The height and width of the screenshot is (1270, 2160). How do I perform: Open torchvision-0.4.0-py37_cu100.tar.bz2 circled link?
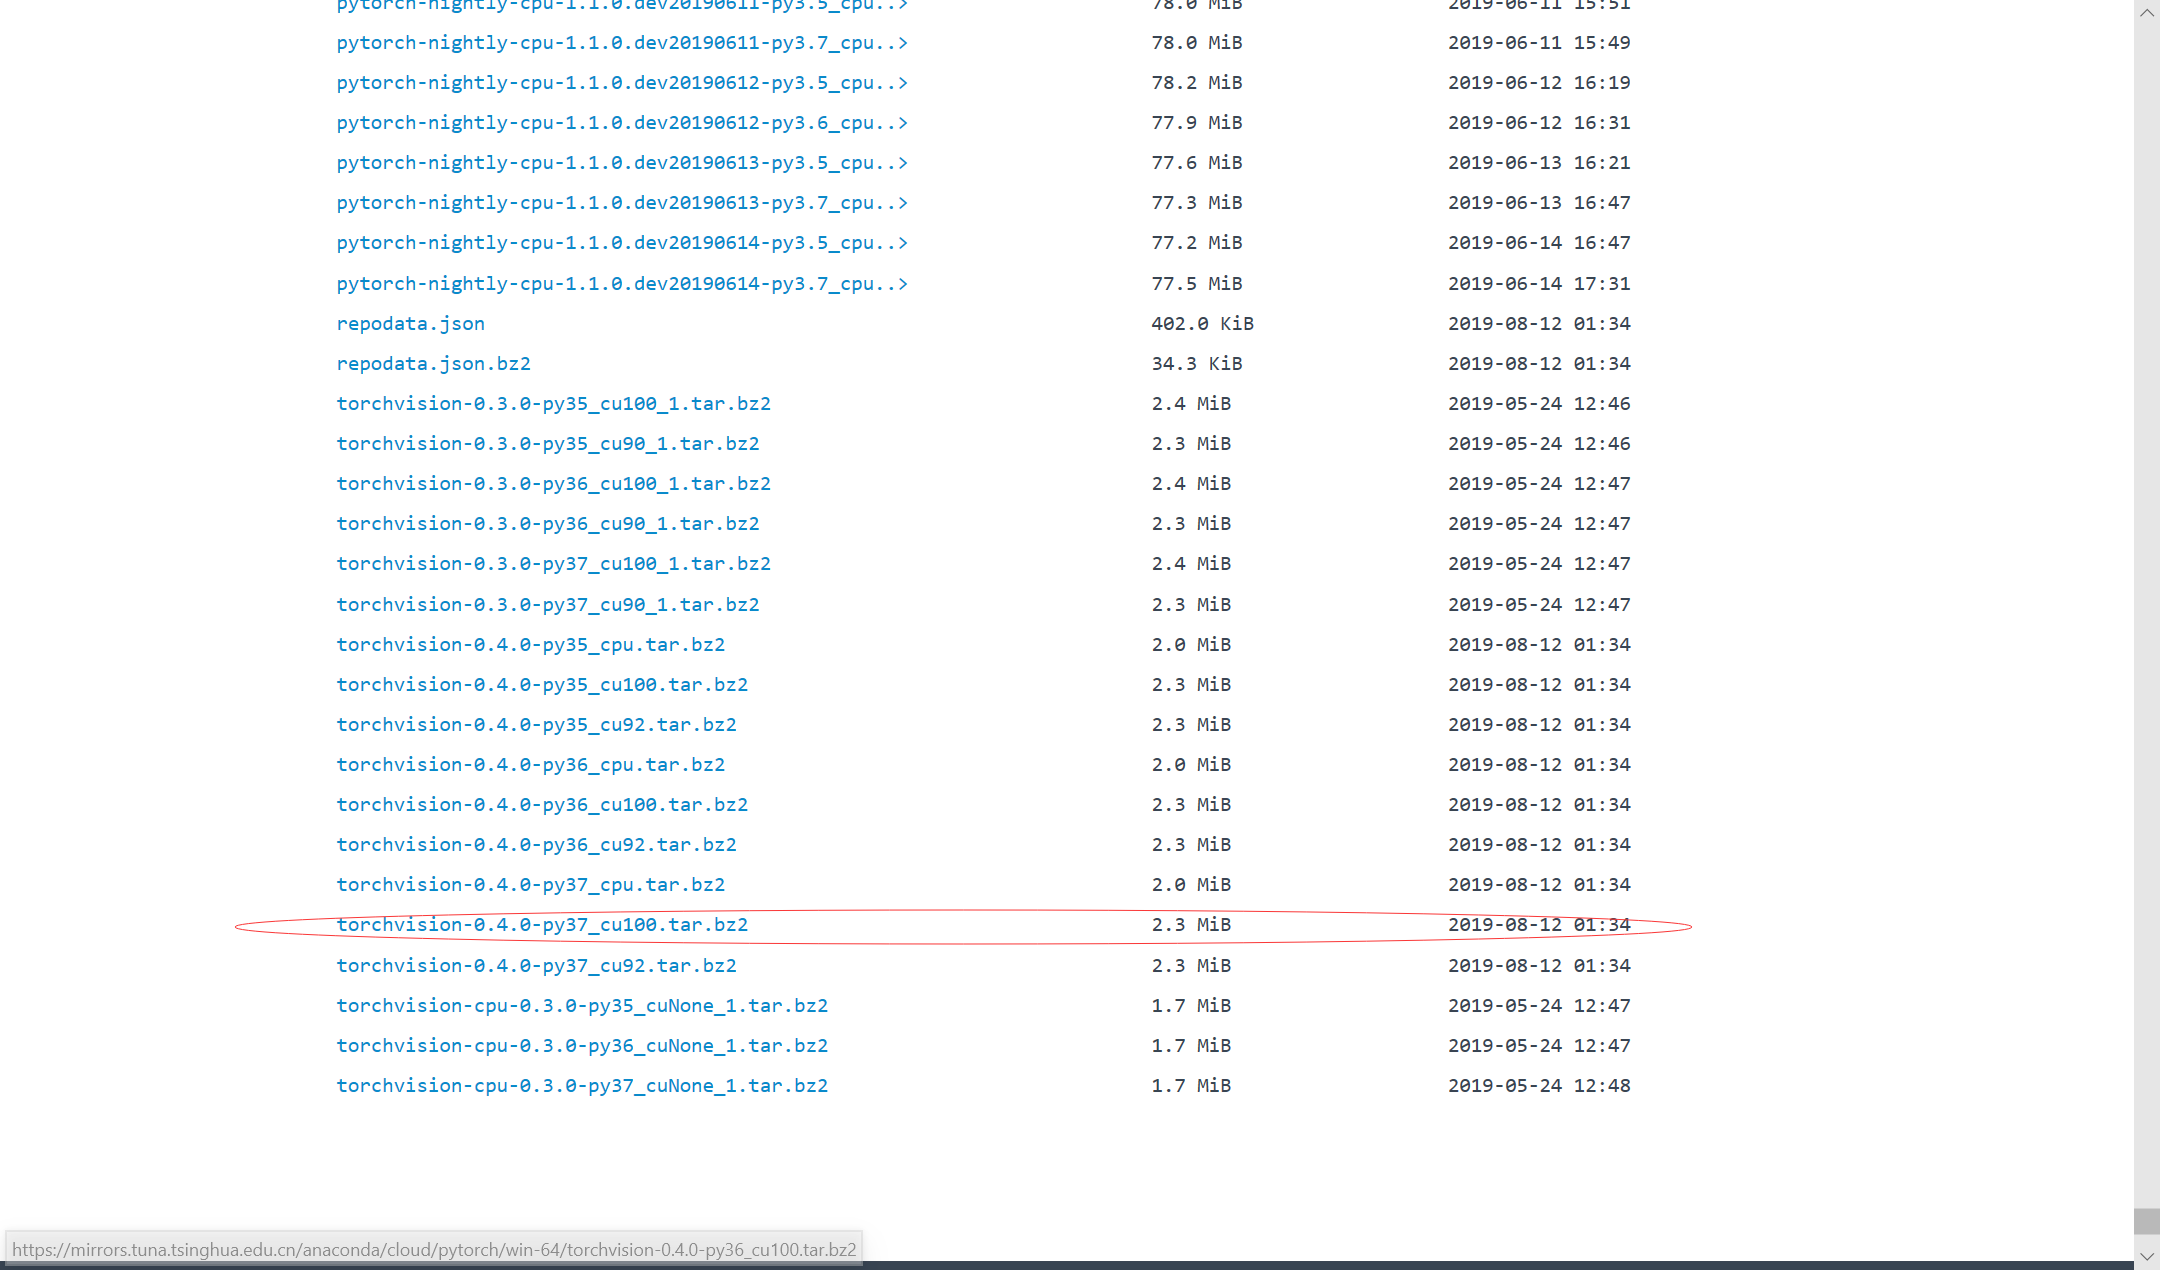tap(542, 925)
